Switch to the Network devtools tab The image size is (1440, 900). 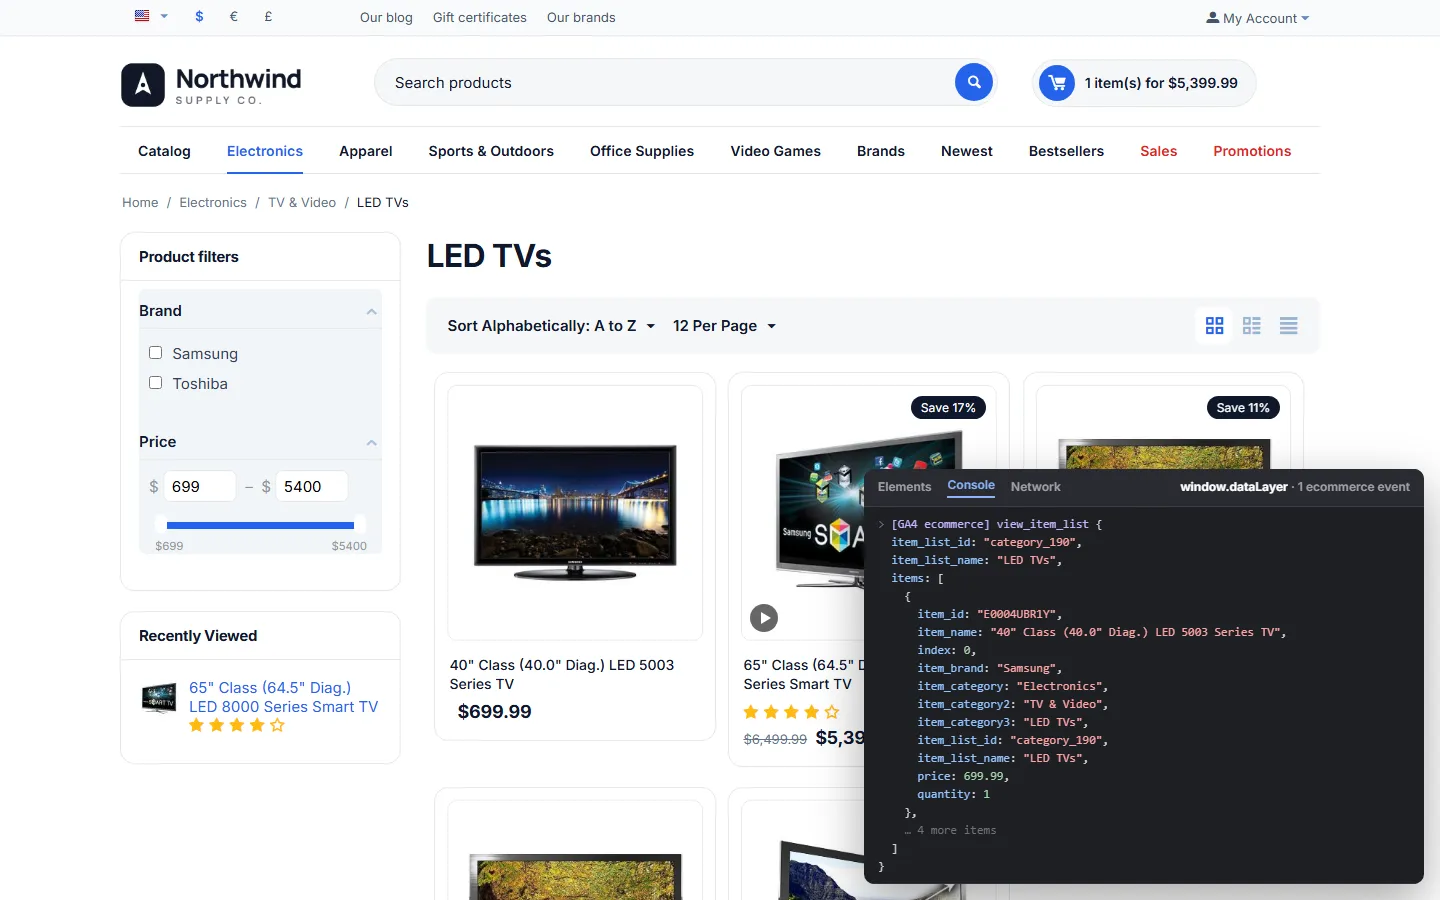pyautogui.click(x=1035, y=487)
